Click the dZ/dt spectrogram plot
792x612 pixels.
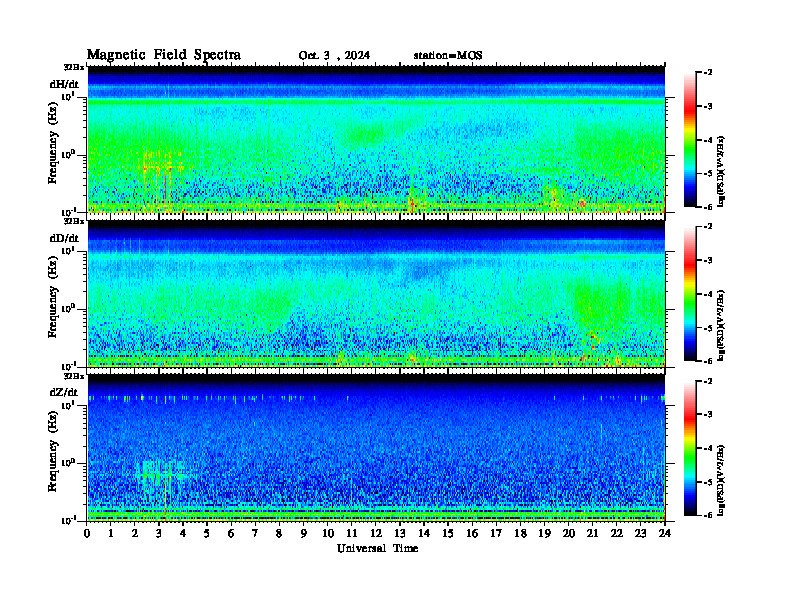coord(376,448)
